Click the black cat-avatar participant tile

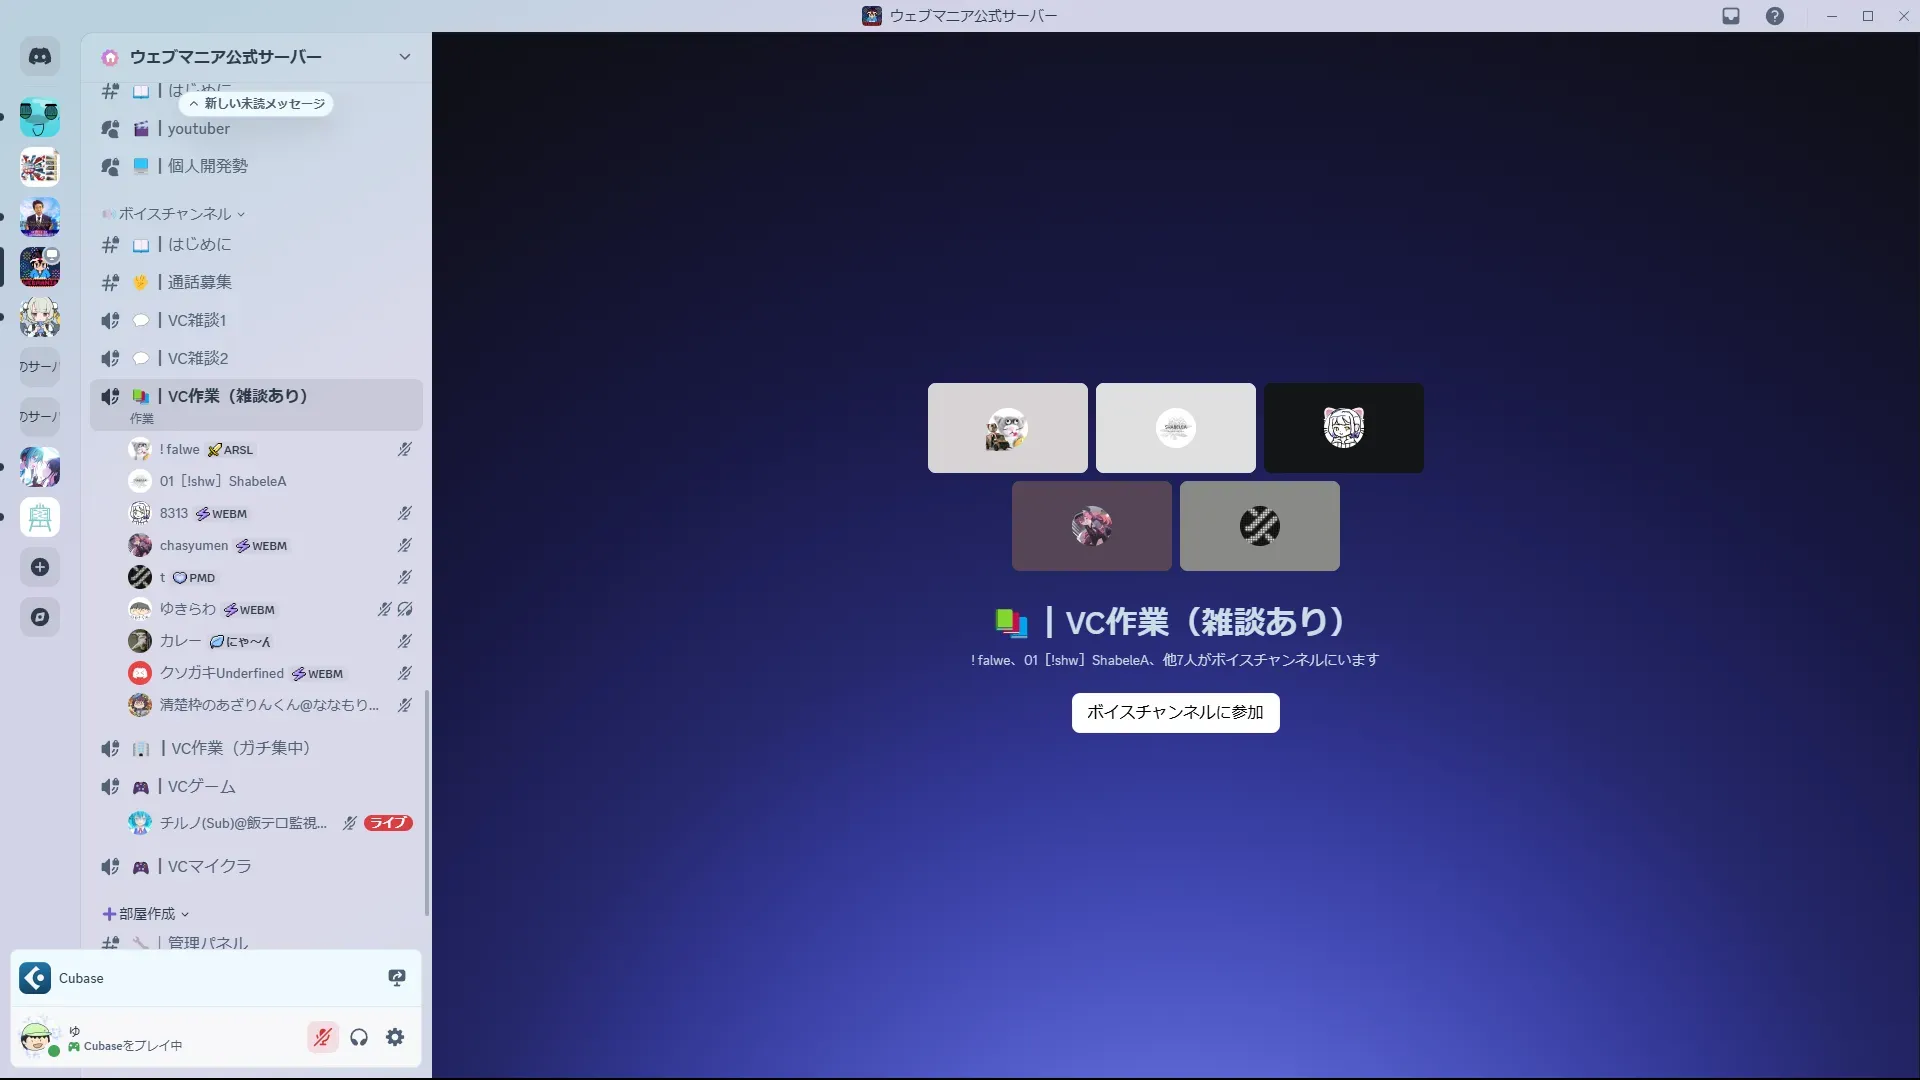(1343, 428)
